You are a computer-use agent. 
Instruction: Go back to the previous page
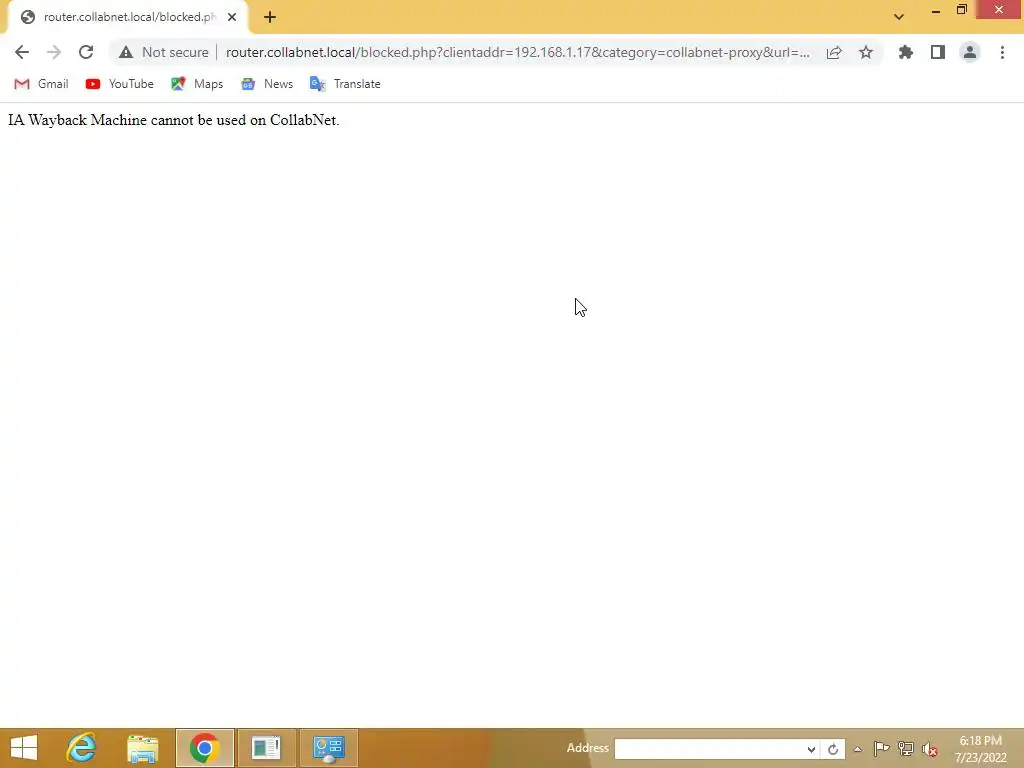tap(22, 52)
